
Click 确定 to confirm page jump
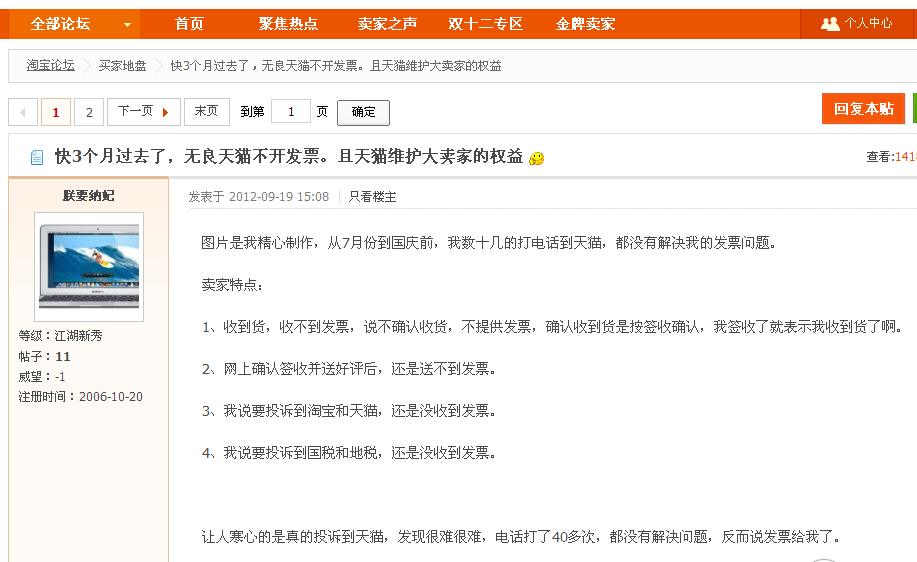pos(363,112)
